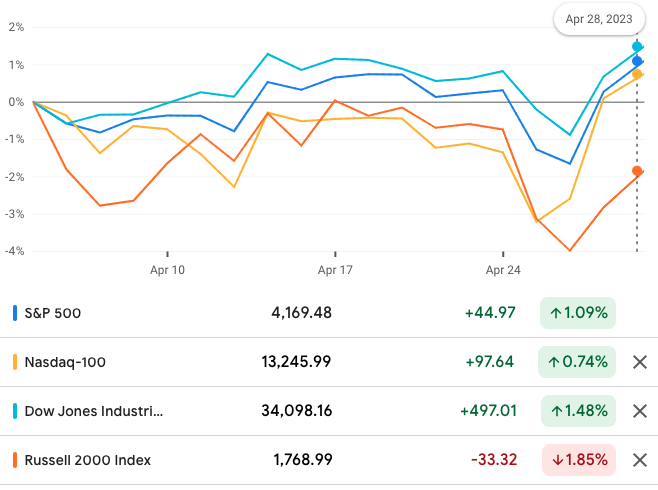
Task: Click the Apr 10 label on chart axis
Action: click(x=167, y=270)
